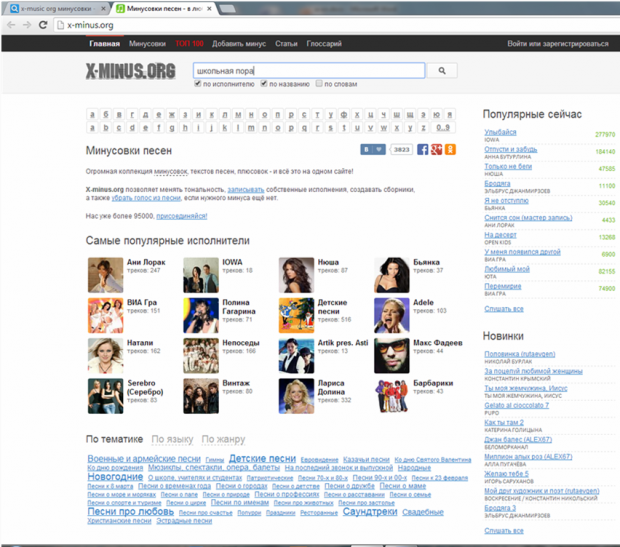The image size is (620, 547).
Task: Open Макс Фадеев thumbnail
Action: coord(392,356)
